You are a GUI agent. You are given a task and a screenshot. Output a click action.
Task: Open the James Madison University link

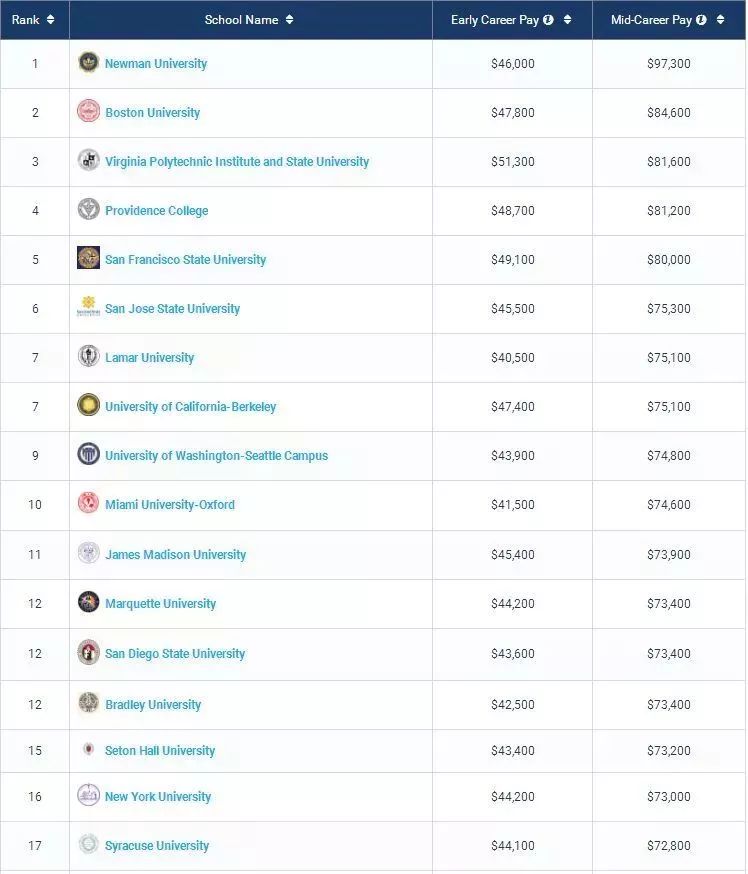click(x=175, y=554)
